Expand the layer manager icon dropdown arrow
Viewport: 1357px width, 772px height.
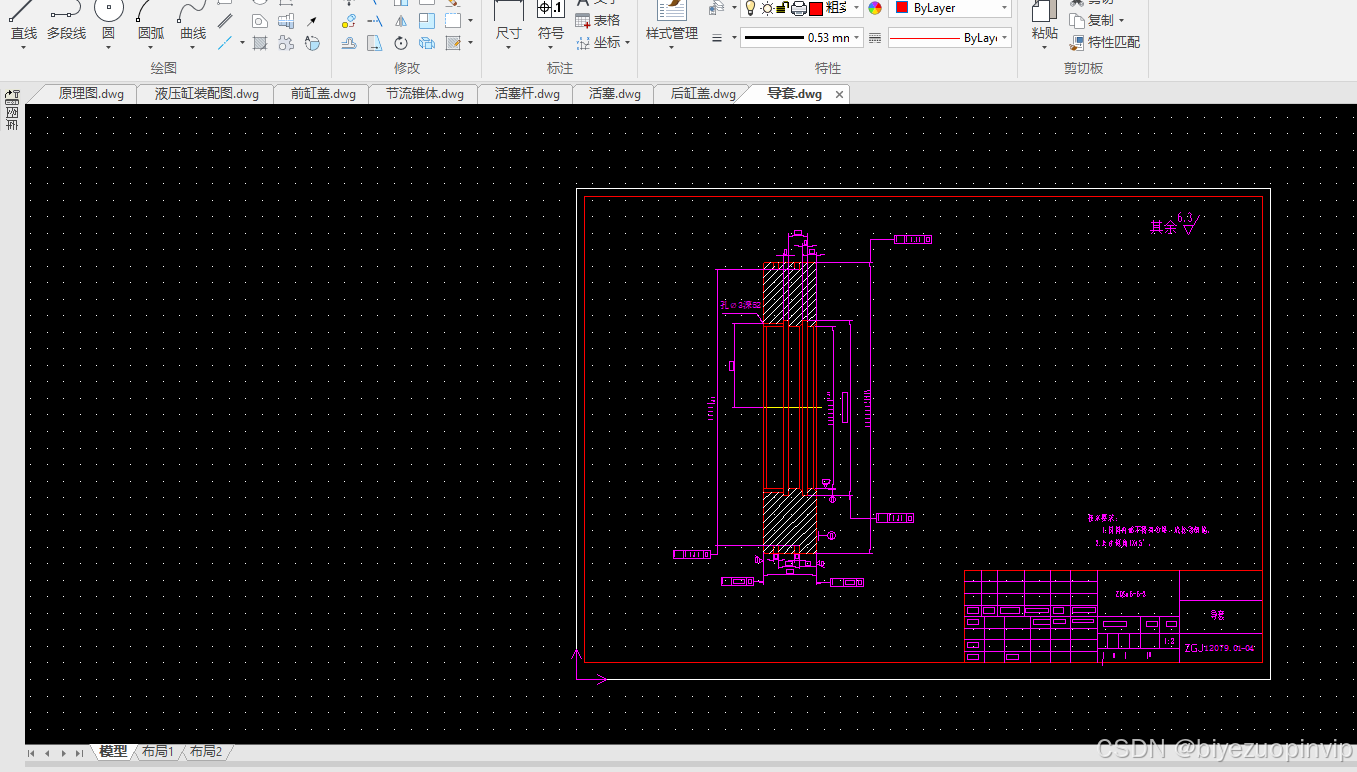click(x=734, y=8)
